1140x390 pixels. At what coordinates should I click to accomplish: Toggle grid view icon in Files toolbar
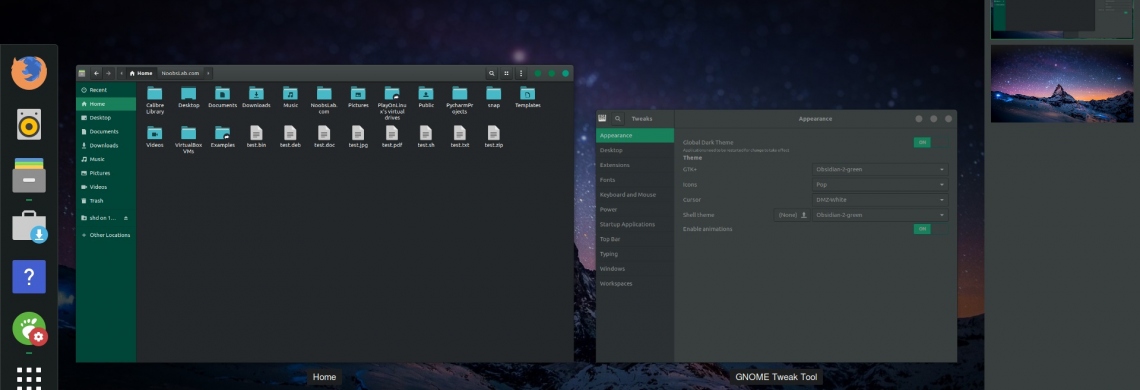pos(506,73)
